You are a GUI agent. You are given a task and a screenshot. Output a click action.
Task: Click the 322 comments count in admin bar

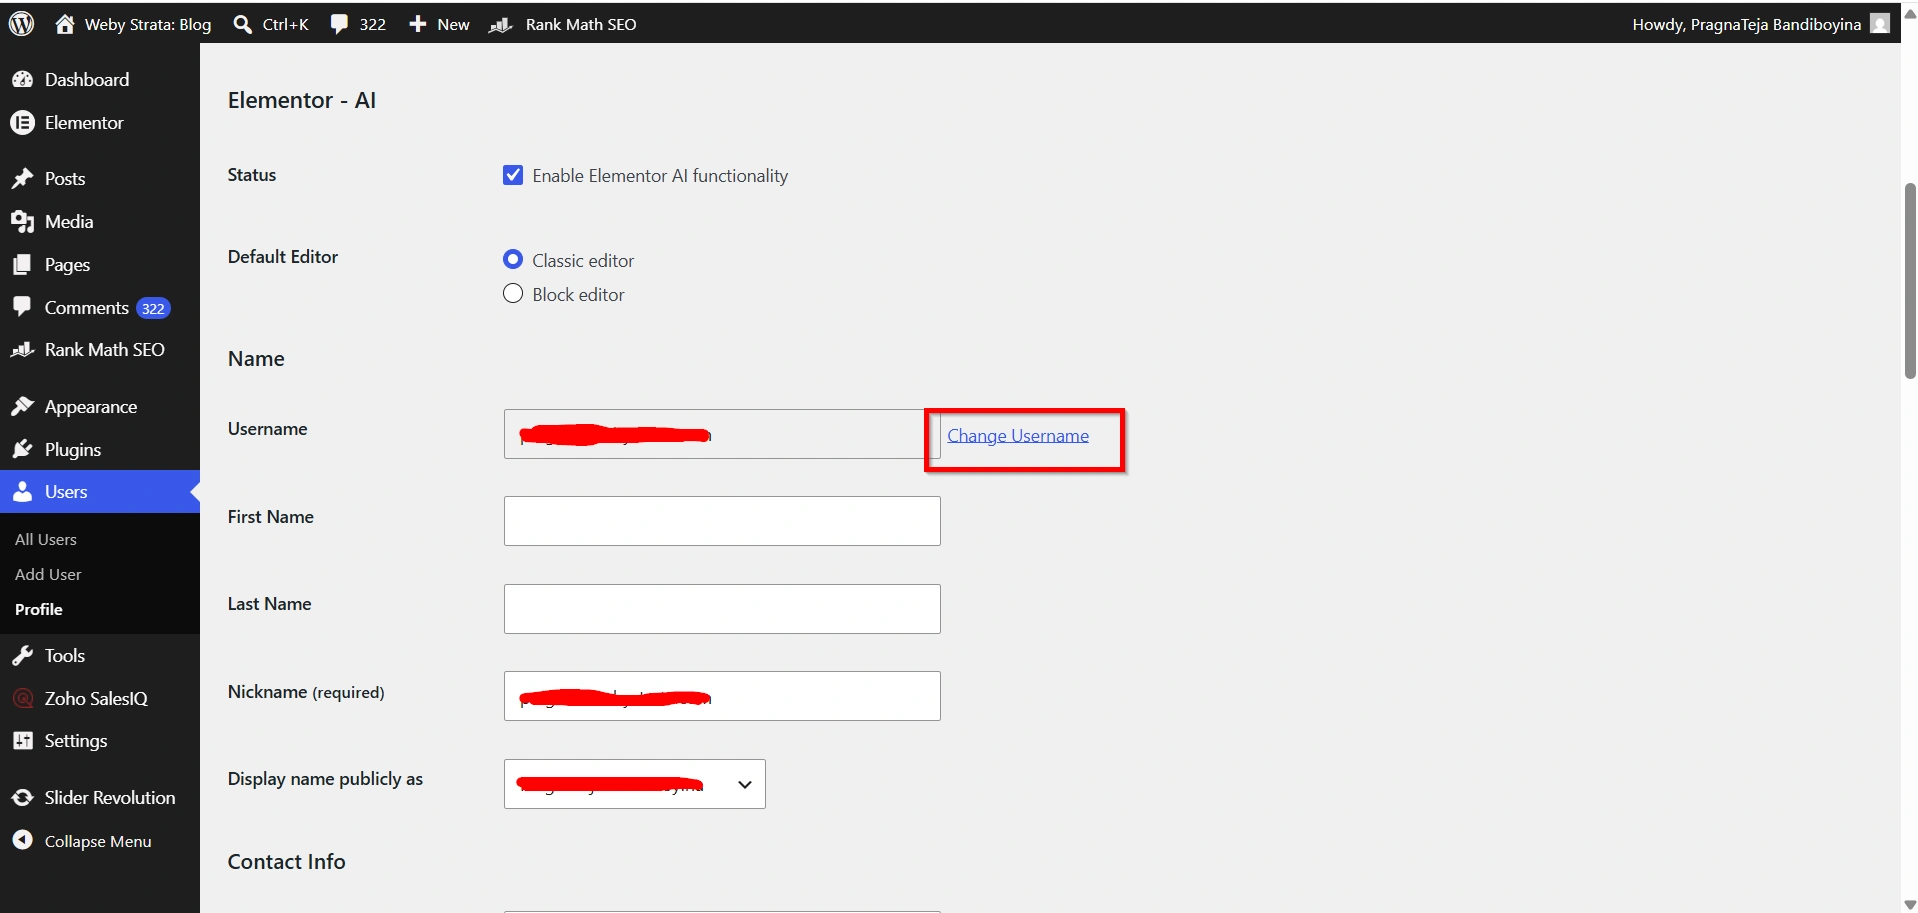[373, 24]
